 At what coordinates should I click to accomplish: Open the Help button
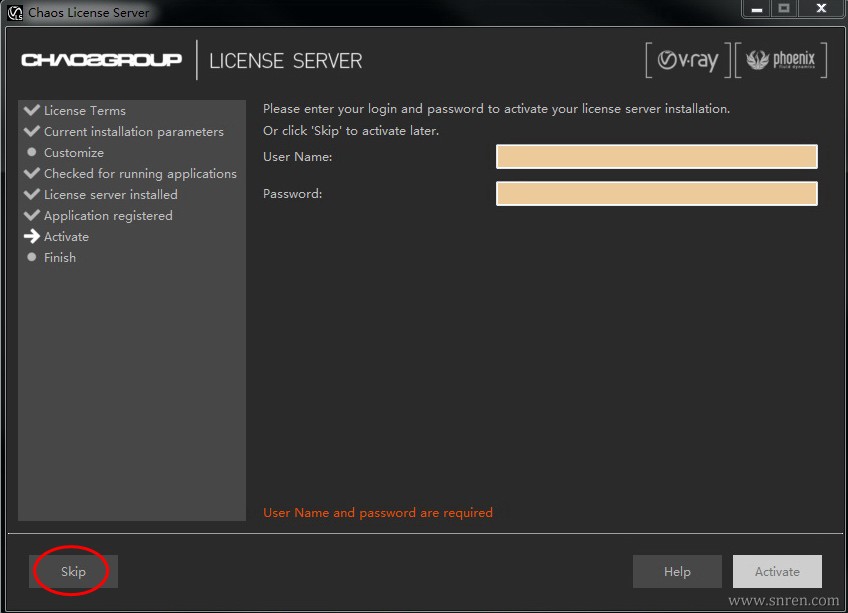677,571
